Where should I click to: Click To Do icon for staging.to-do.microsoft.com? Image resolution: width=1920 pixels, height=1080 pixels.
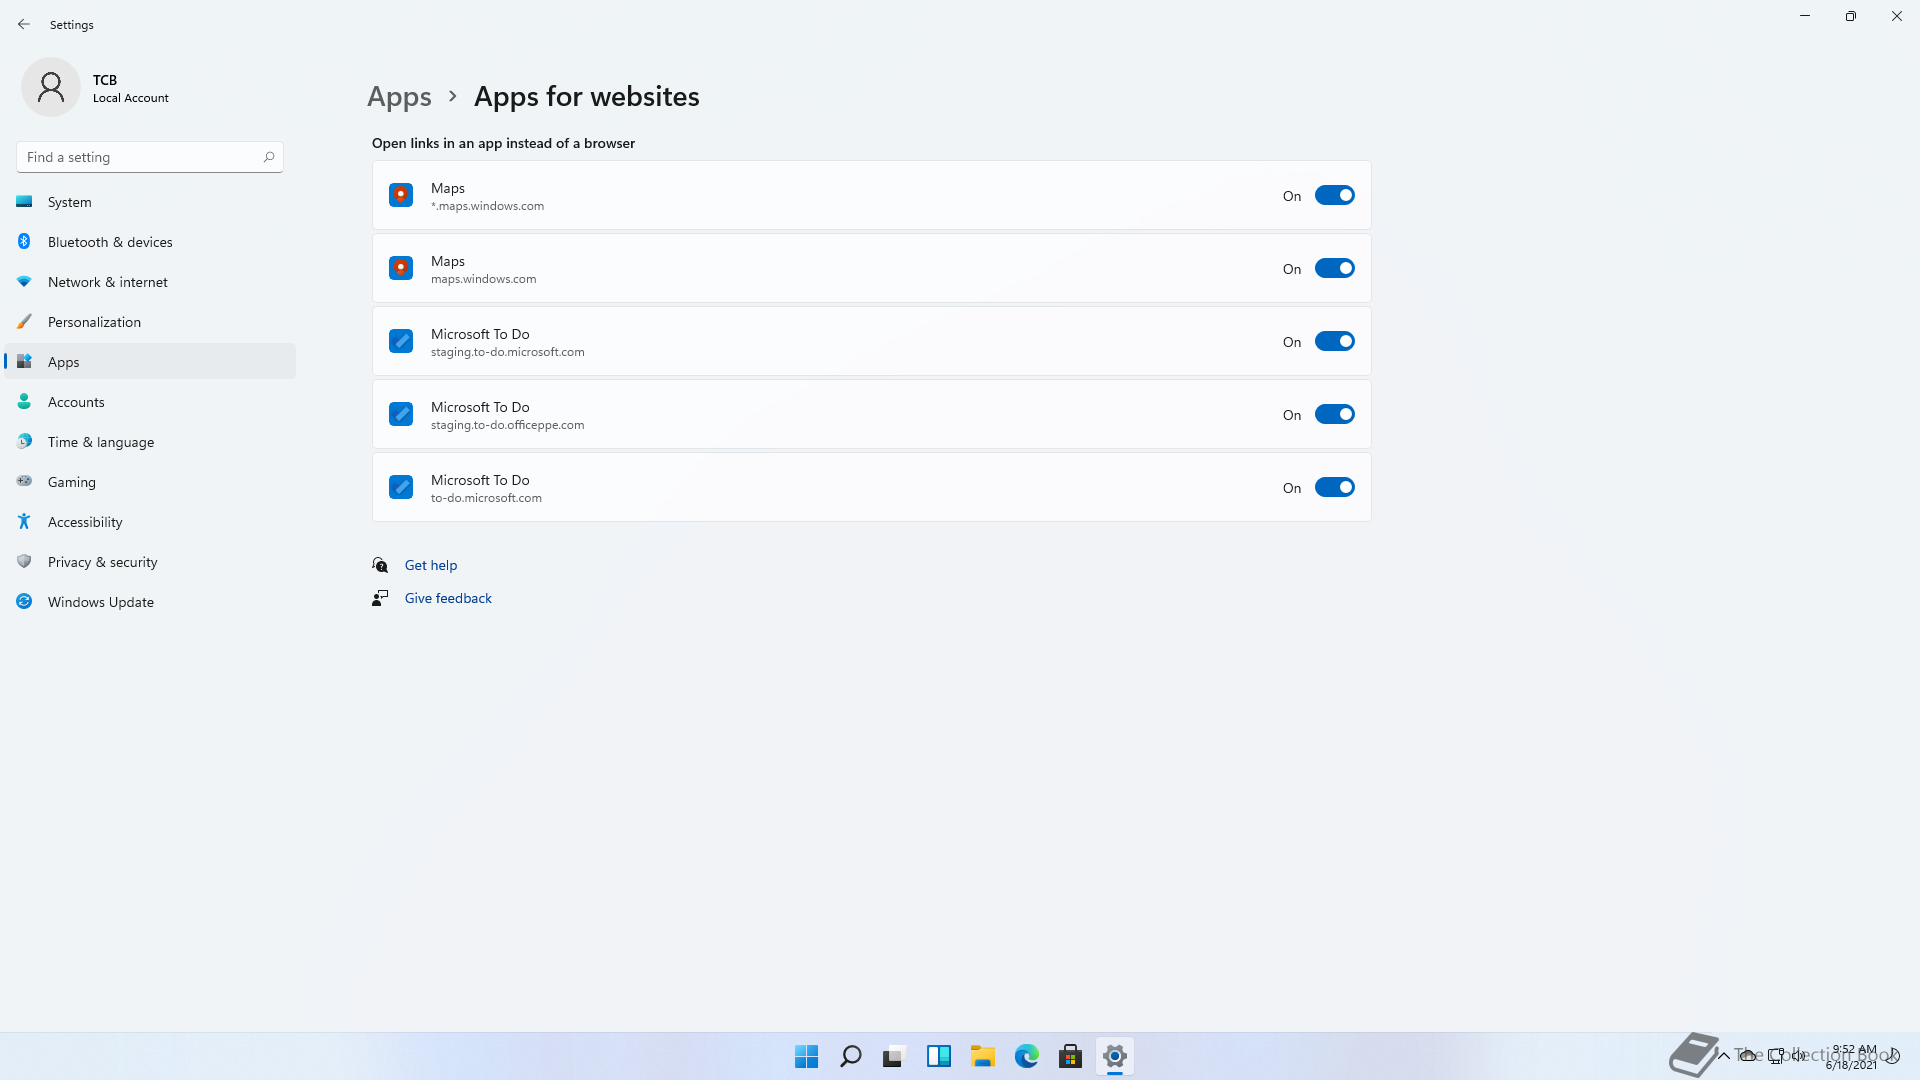point(401,341)
